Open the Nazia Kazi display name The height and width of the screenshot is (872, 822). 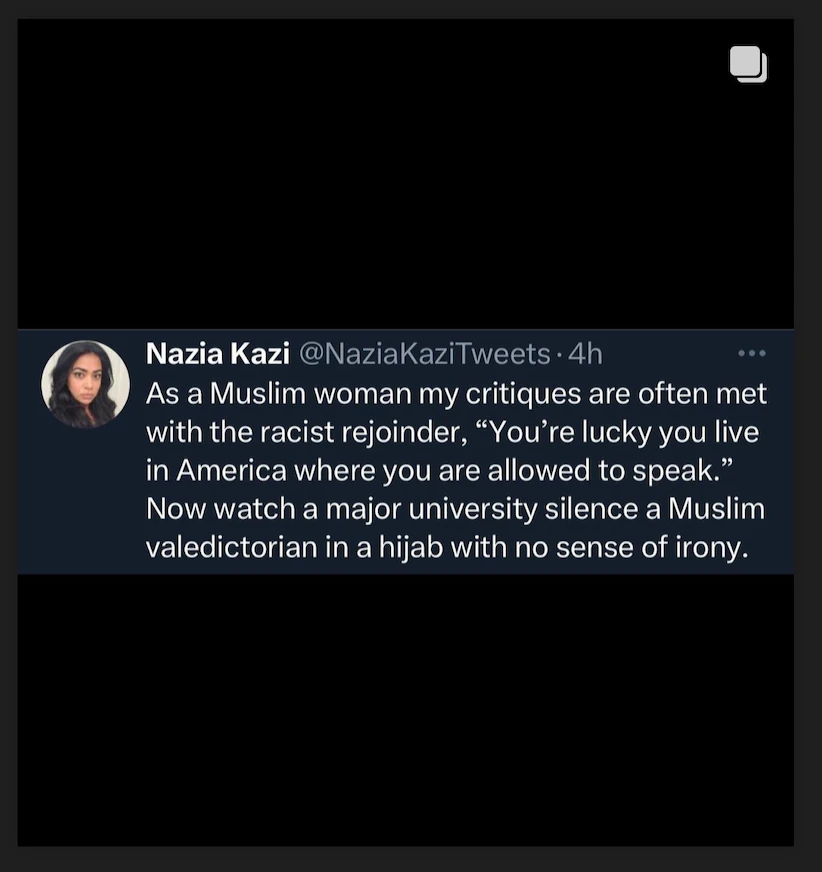[x=218, y=353]
